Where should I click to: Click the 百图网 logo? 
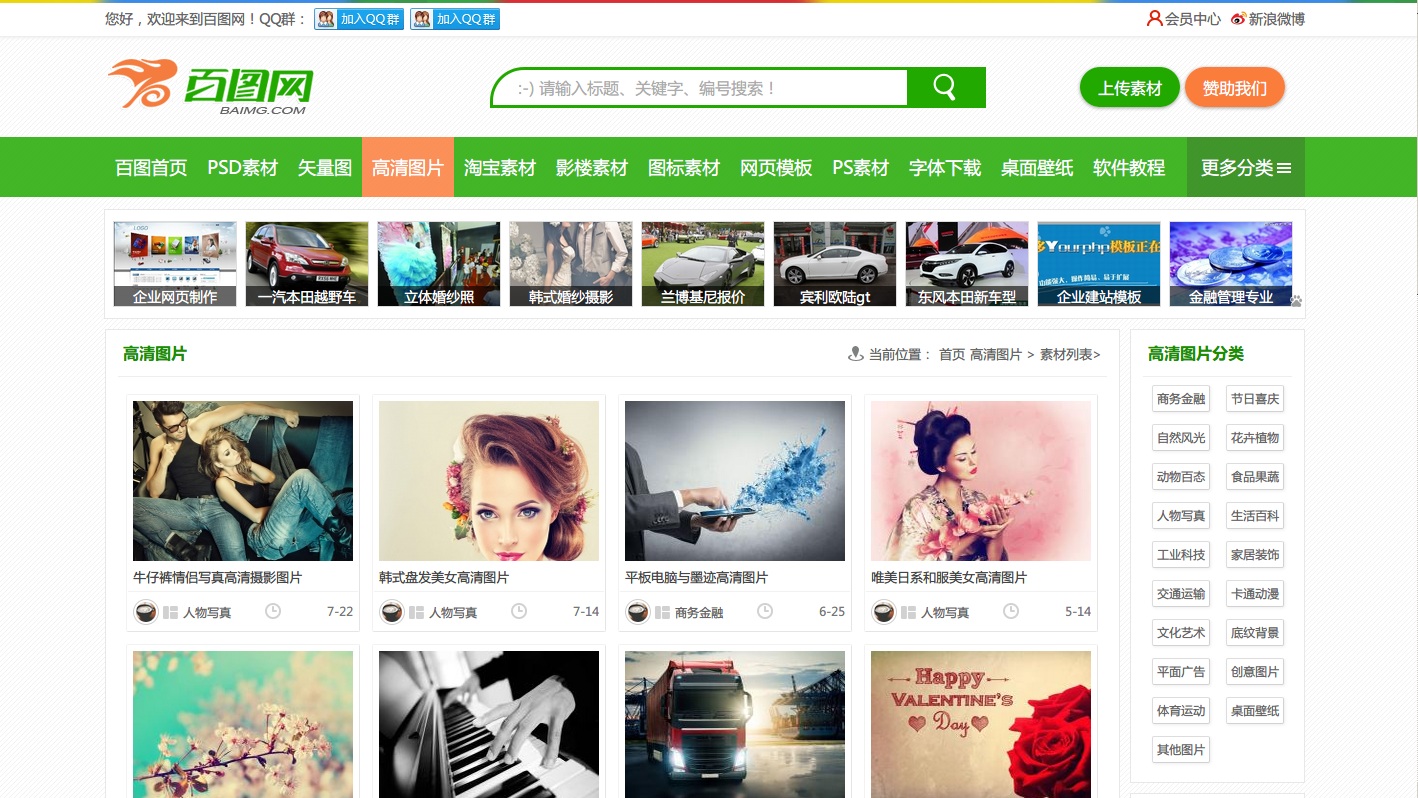coord(211,85)
